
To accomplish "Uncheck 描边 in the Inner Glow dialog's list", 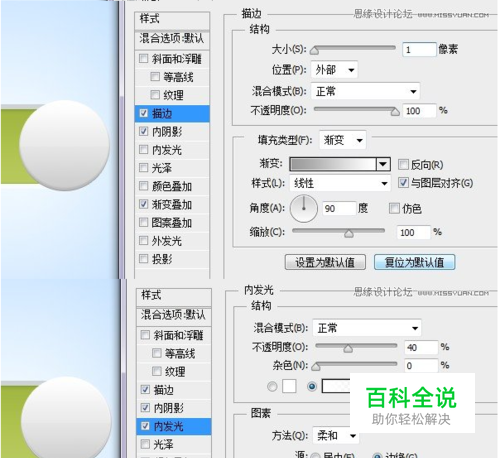I will [145, 389].
